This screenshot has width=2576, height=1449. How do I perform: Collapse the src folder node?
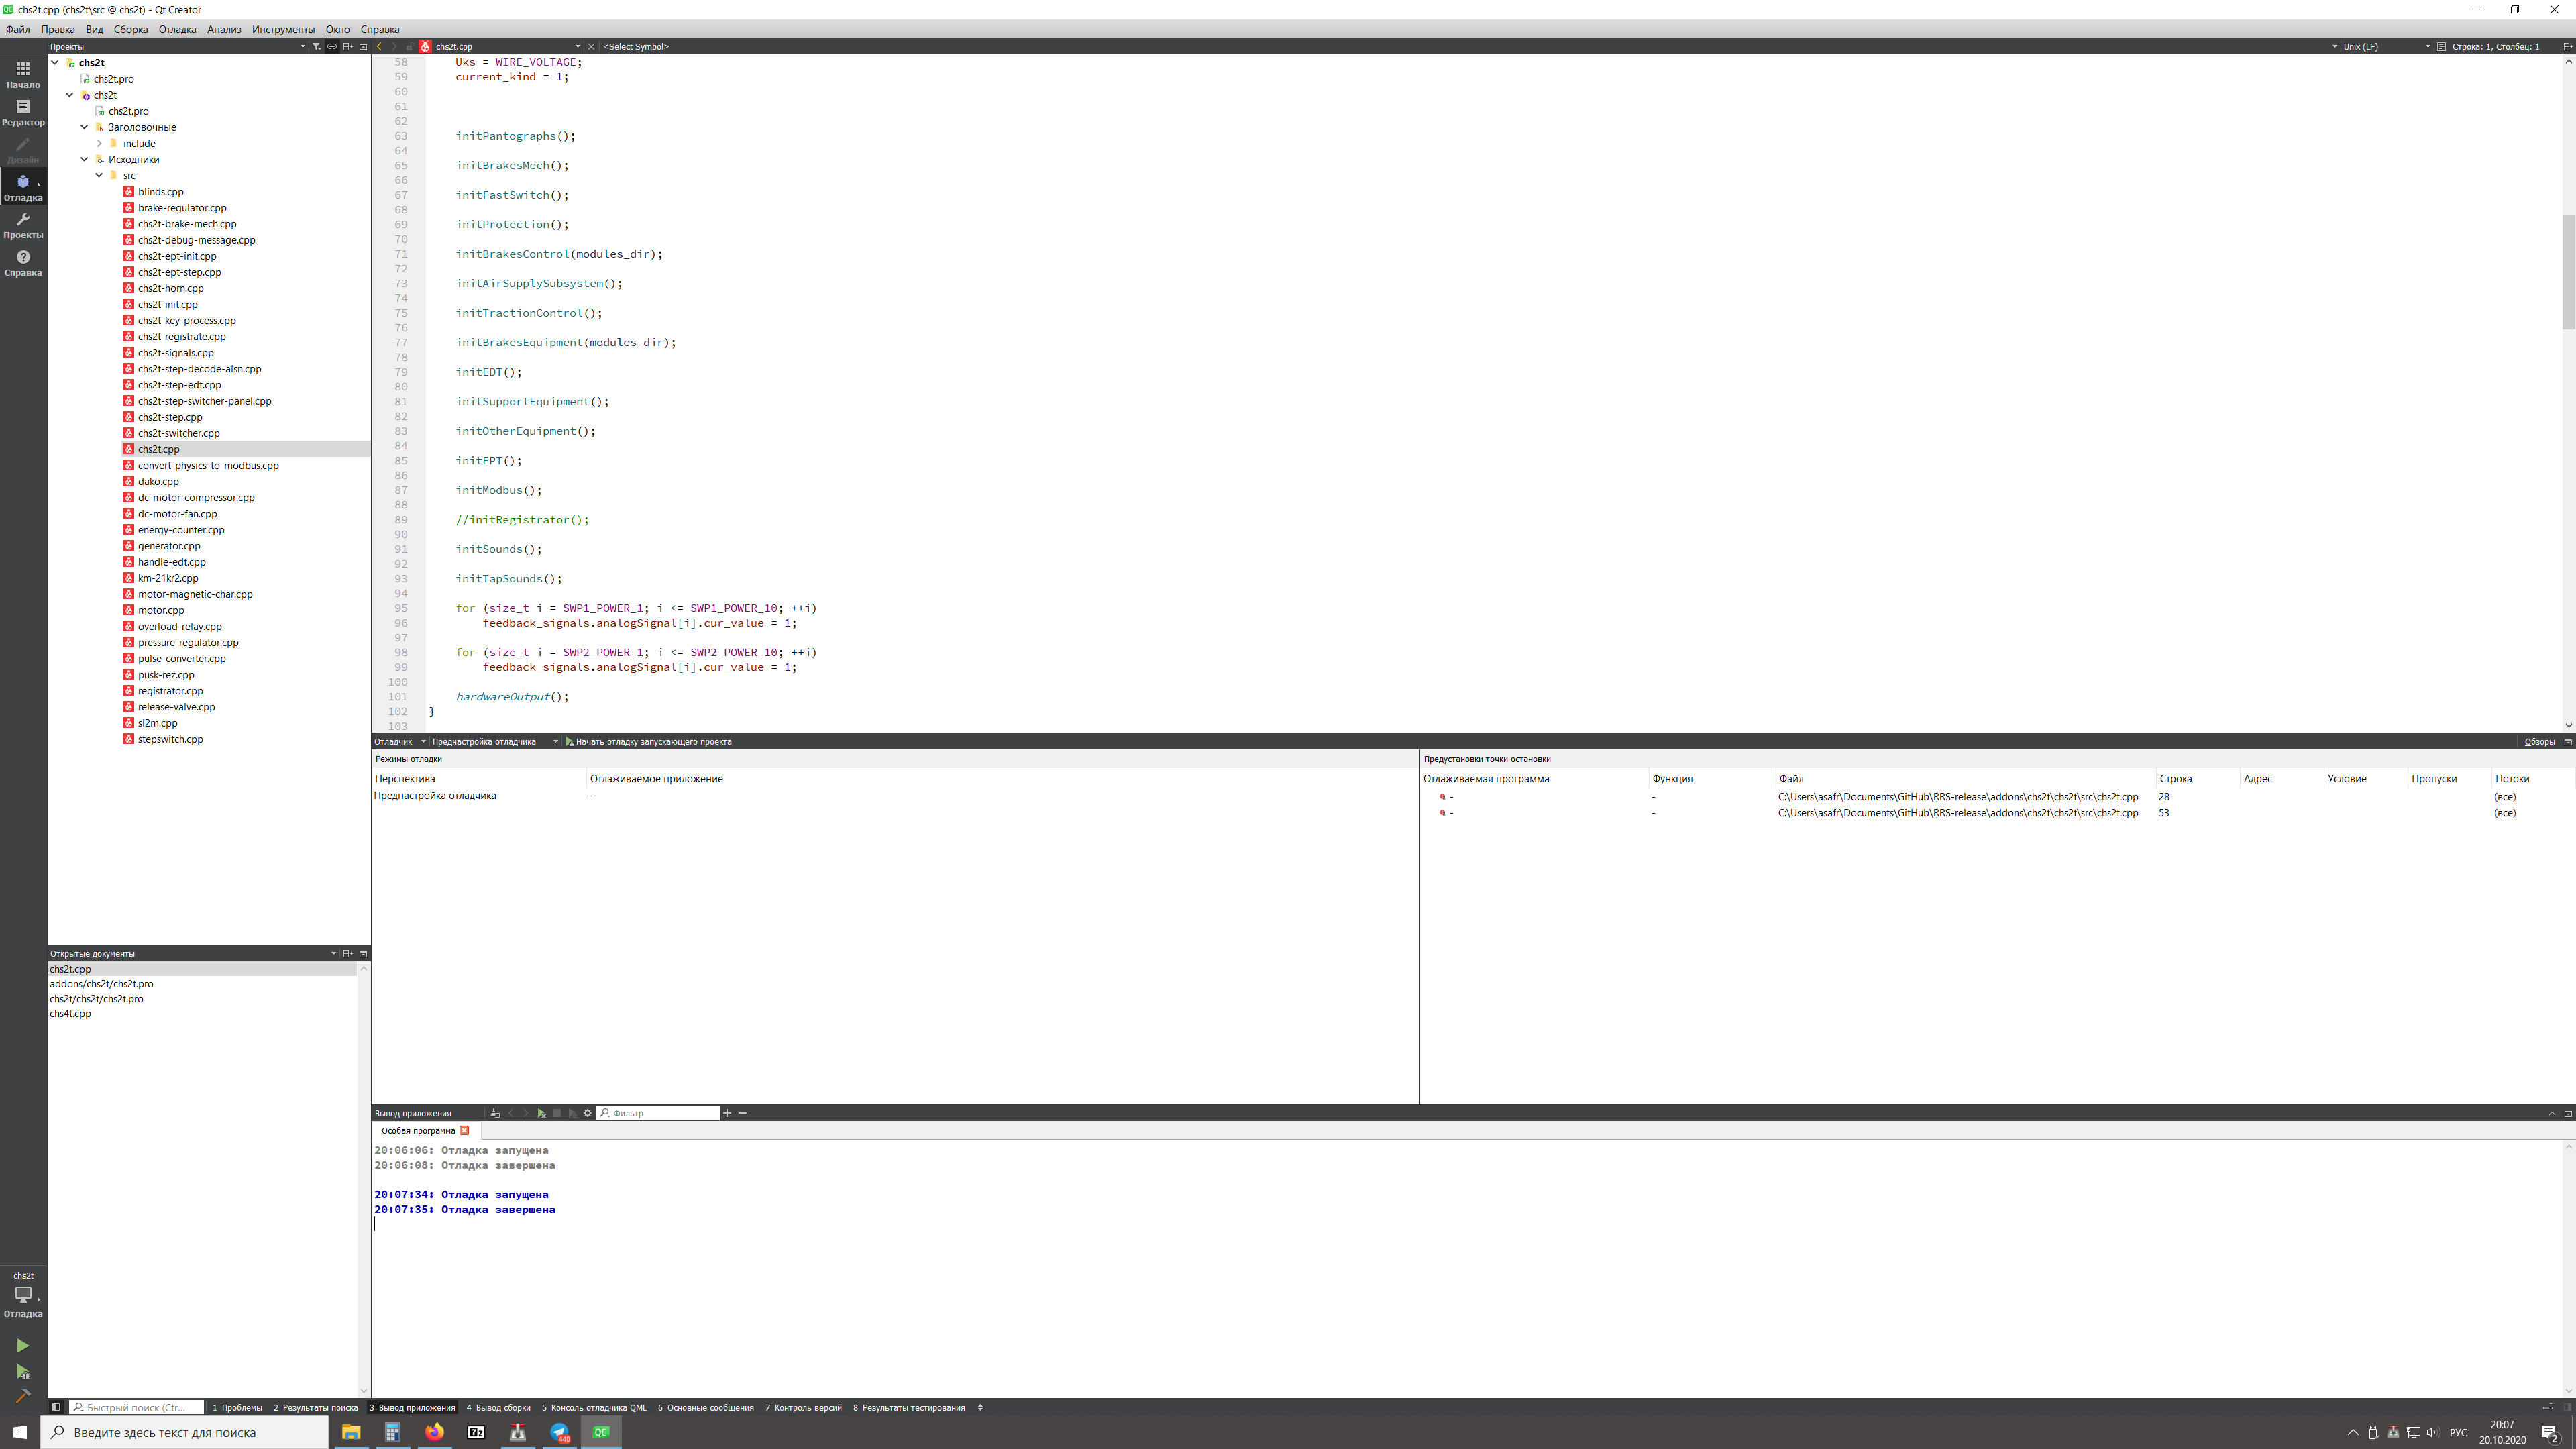(x=99, y=175)
